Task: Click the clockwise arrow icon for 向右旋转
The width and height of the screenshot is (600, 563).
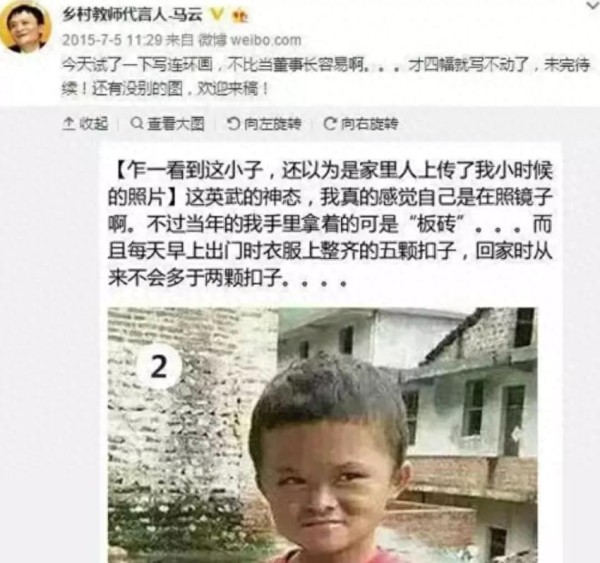Action: tap(330, 124)
